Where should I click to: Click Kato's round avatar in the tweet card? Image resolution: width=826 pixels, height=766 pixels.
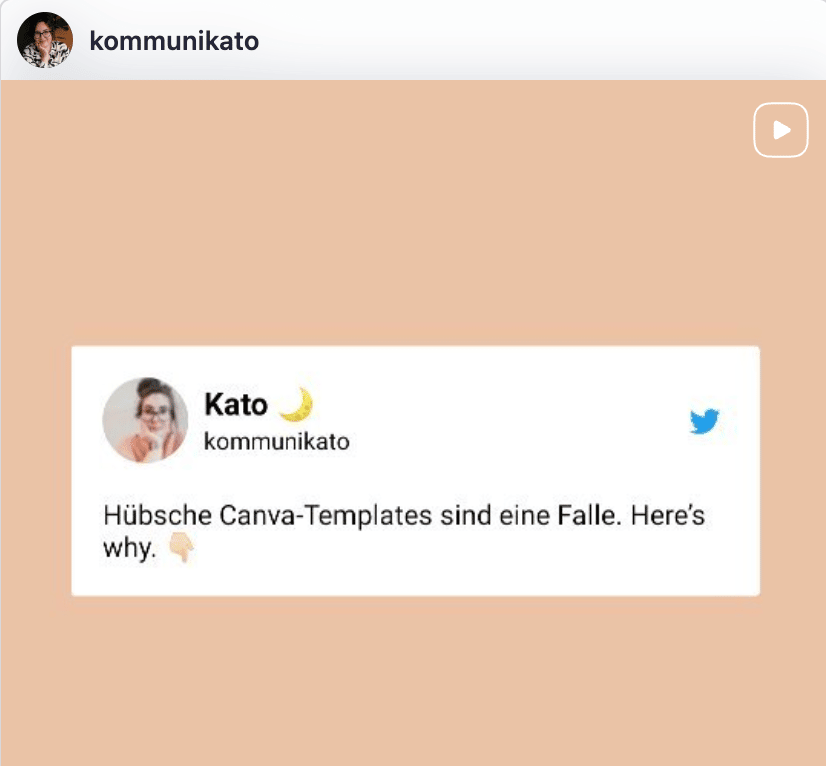(x=145, y=420)
